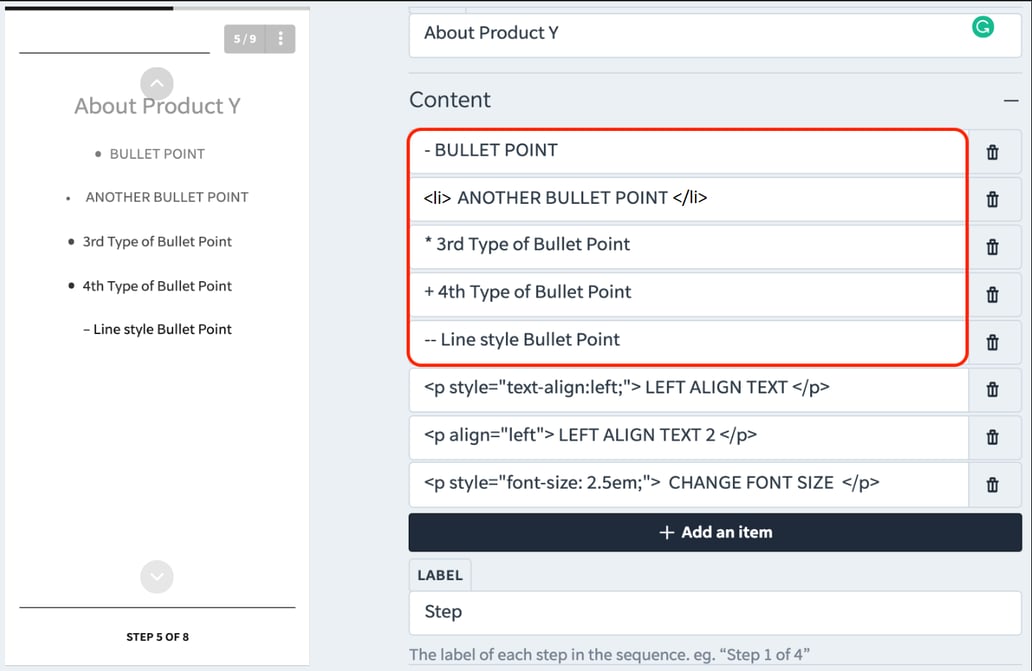The width and height of the screenshot is (1032, 671).
Task: Open the Grammarly icon near About Product Y
Action: 983,27
